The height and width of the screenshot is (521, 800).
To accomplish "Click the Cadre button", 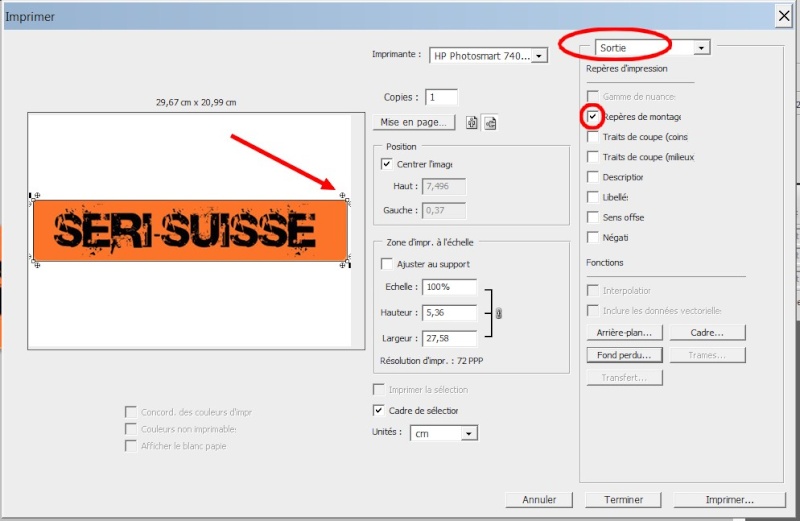I will (x=707, y=333).
